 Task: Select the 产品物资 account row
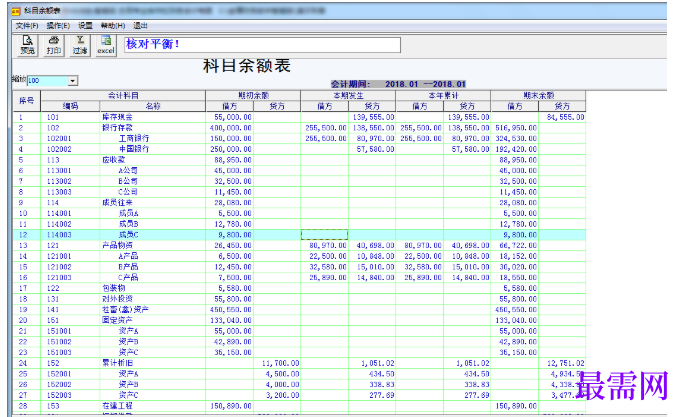pyautogui.click(x=299, y=245)
